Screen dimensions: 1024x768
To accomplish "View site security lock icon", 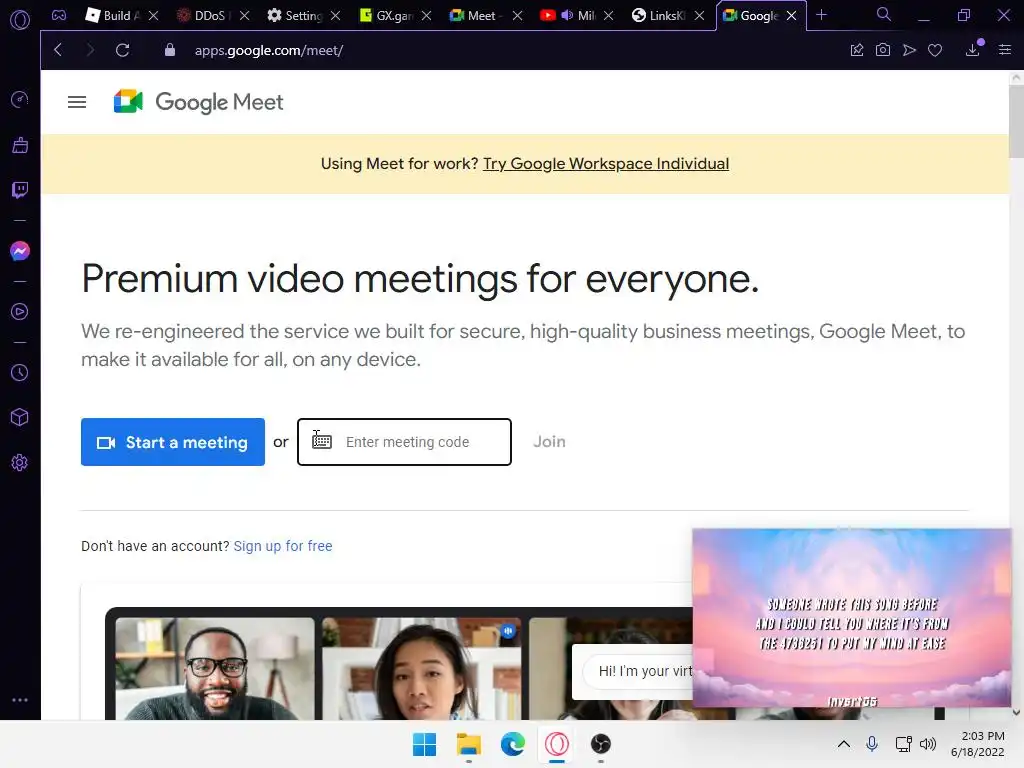I will 170,50.
